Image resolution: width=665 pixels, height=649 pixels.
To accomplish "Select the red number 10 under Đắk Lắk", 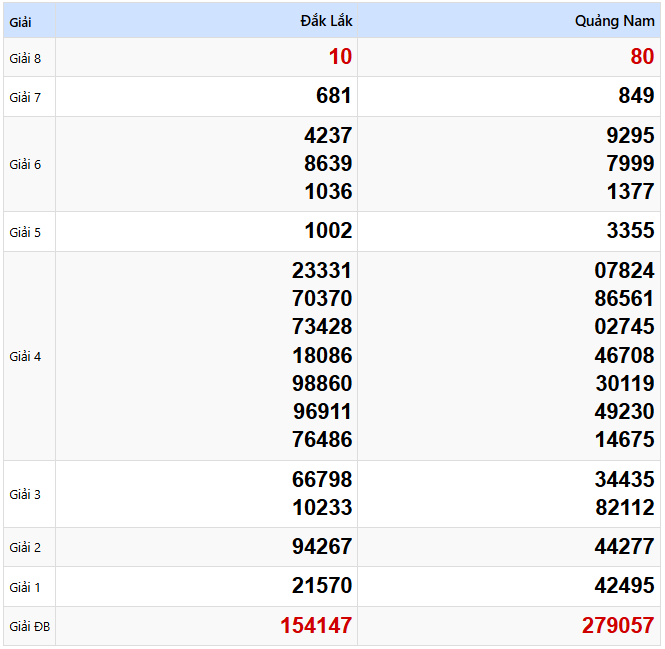I will click(340, 57).
